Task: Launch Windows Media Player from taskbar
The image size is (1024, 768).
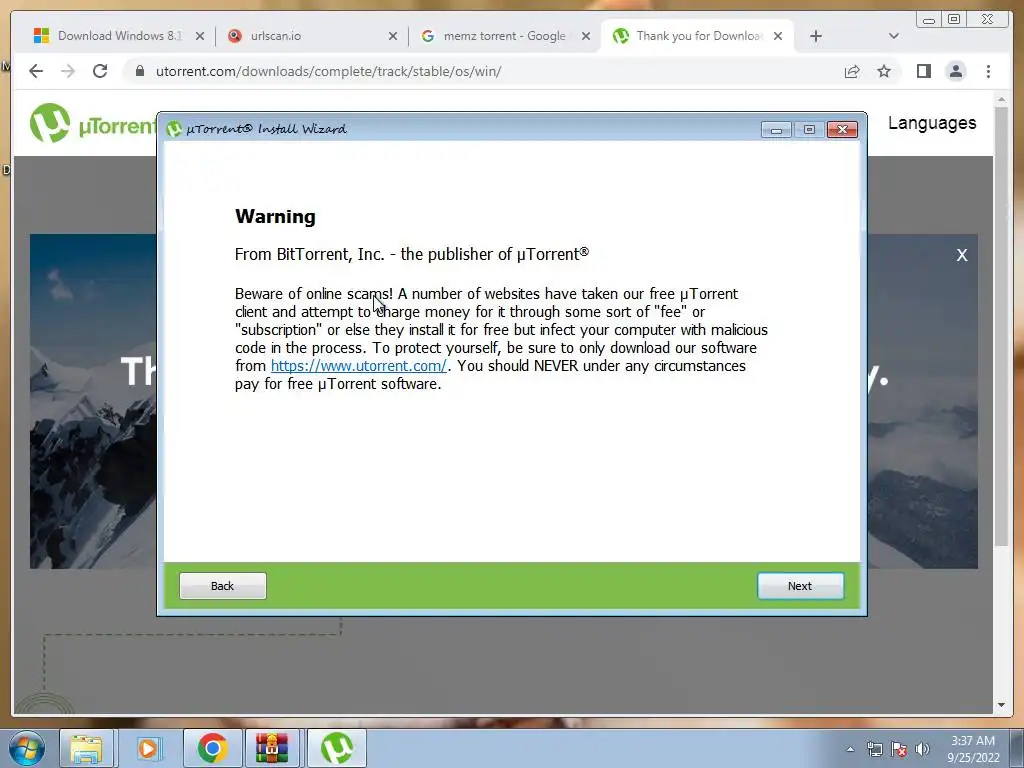Action: pyautogui.click(x=148, y=748)
